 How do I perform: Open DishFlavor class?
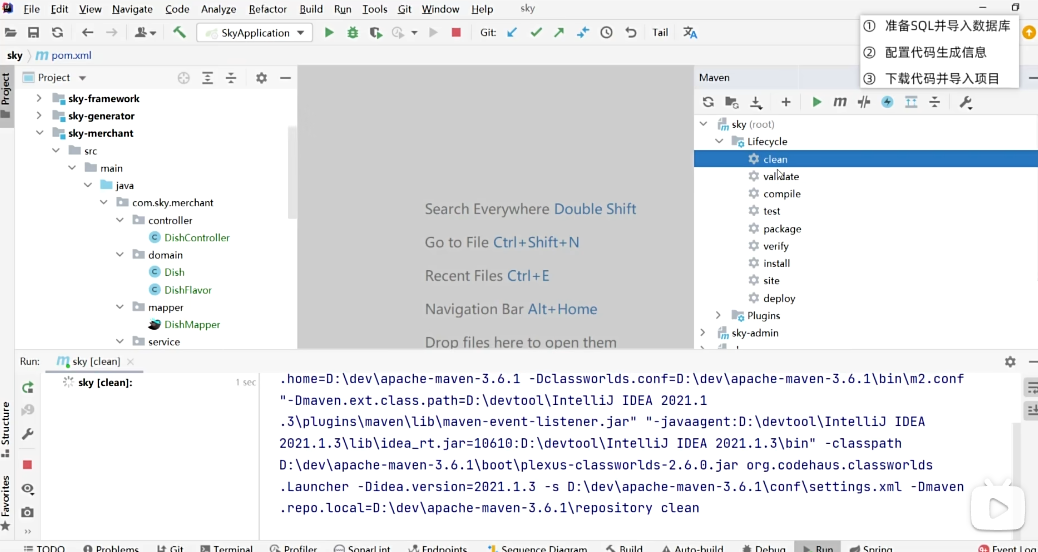[x=188, y=289]
